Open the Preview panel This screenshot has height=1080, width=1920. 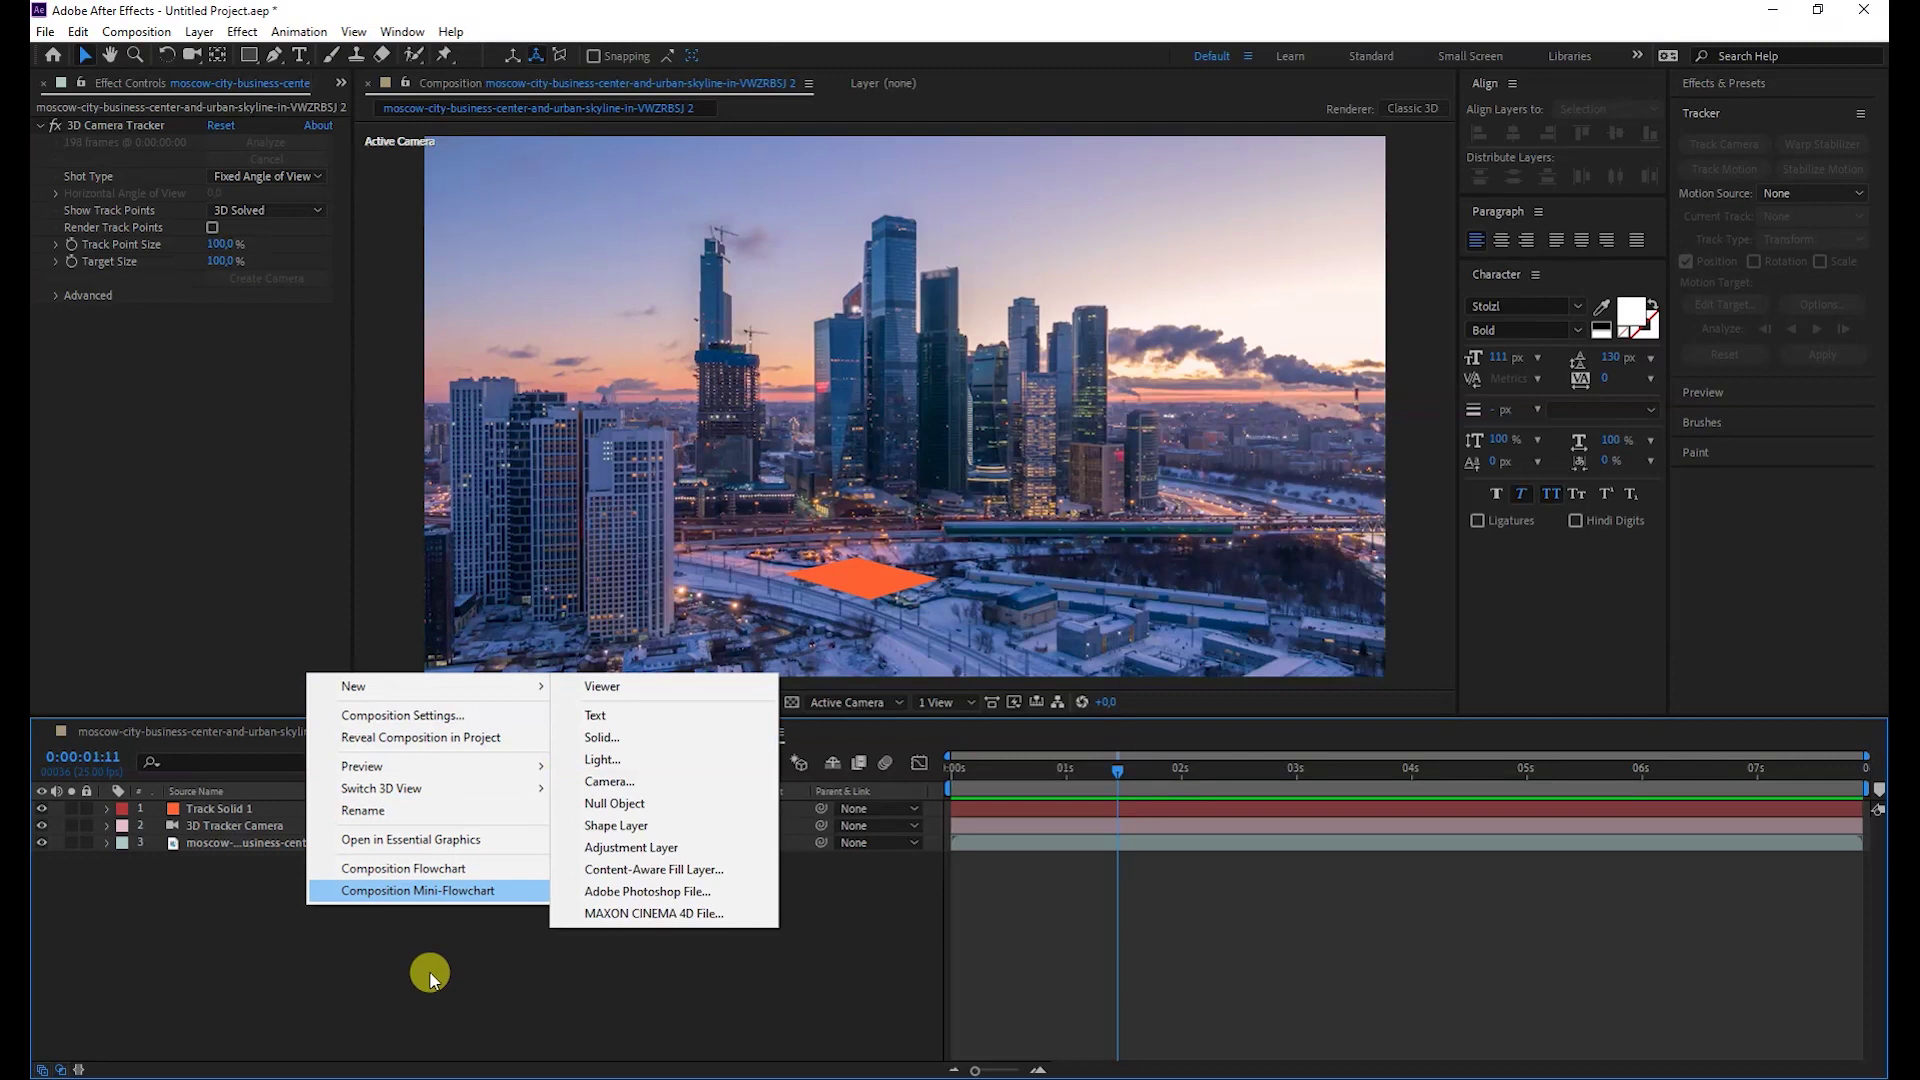click(1702, 393)
